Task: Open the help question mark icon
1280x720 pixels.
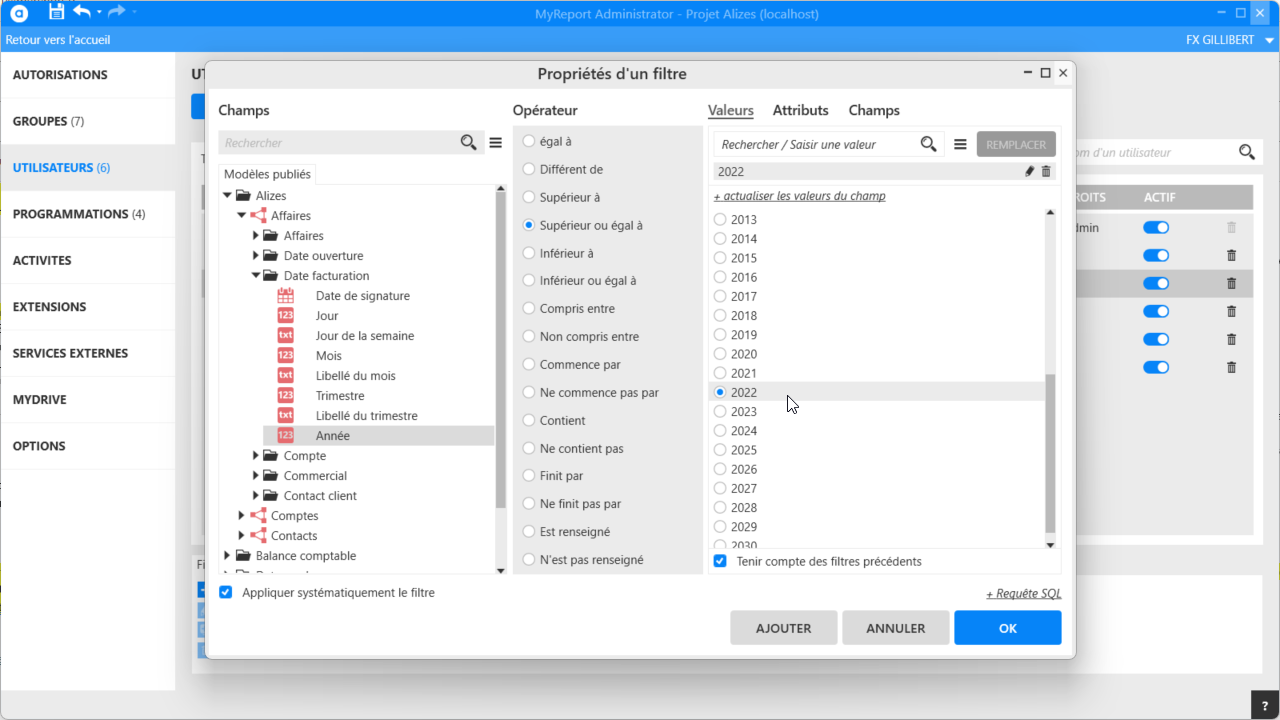Action: tap(1264, 704)
